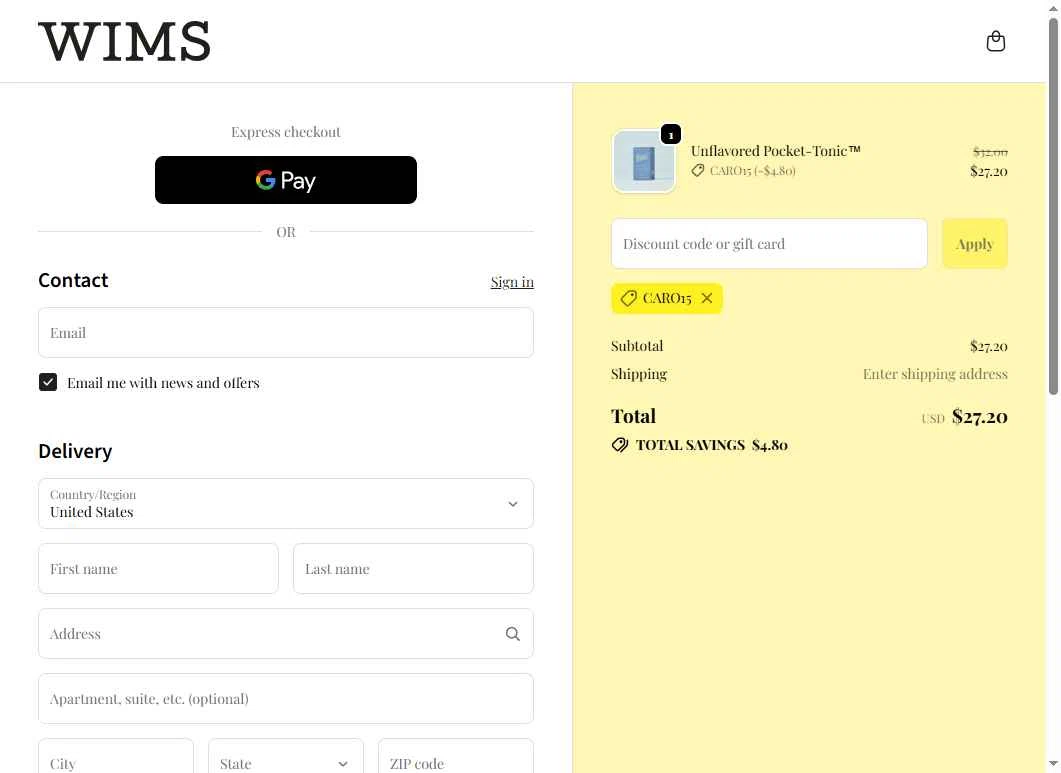Click the address search magnifier icon
Viewport: 1061px width, 773px height.
513,634
